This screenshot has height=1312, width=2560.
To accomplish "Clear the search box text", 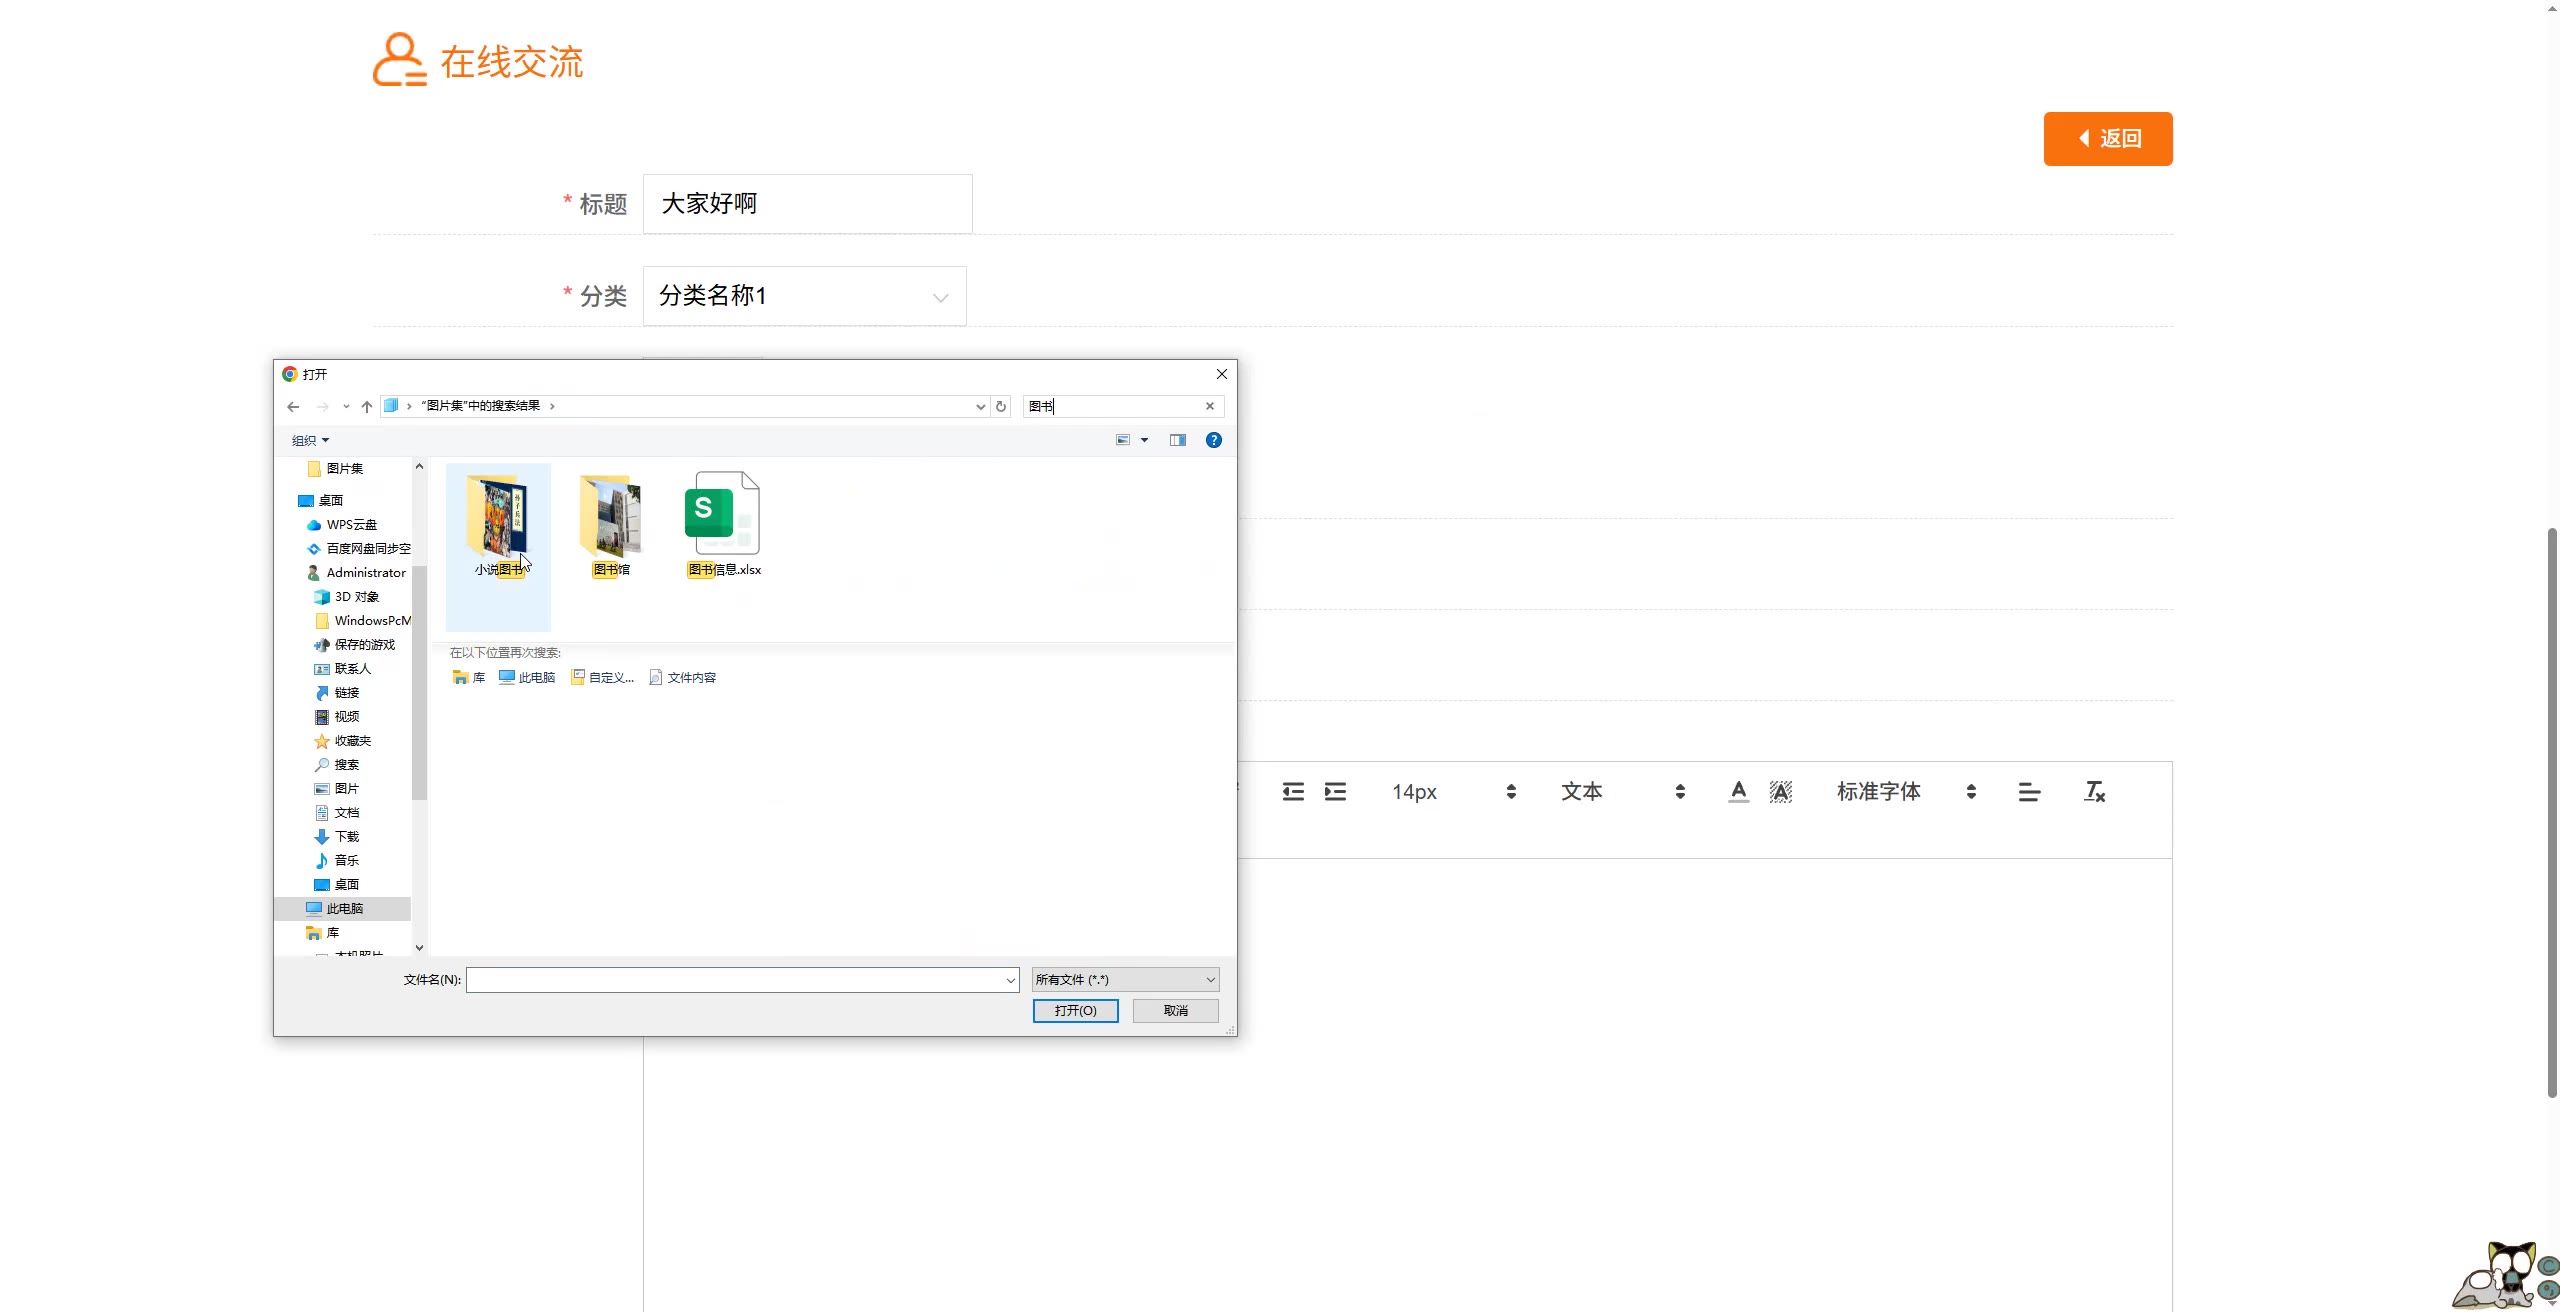I will pyautogui.click(x=1210, y=406).
